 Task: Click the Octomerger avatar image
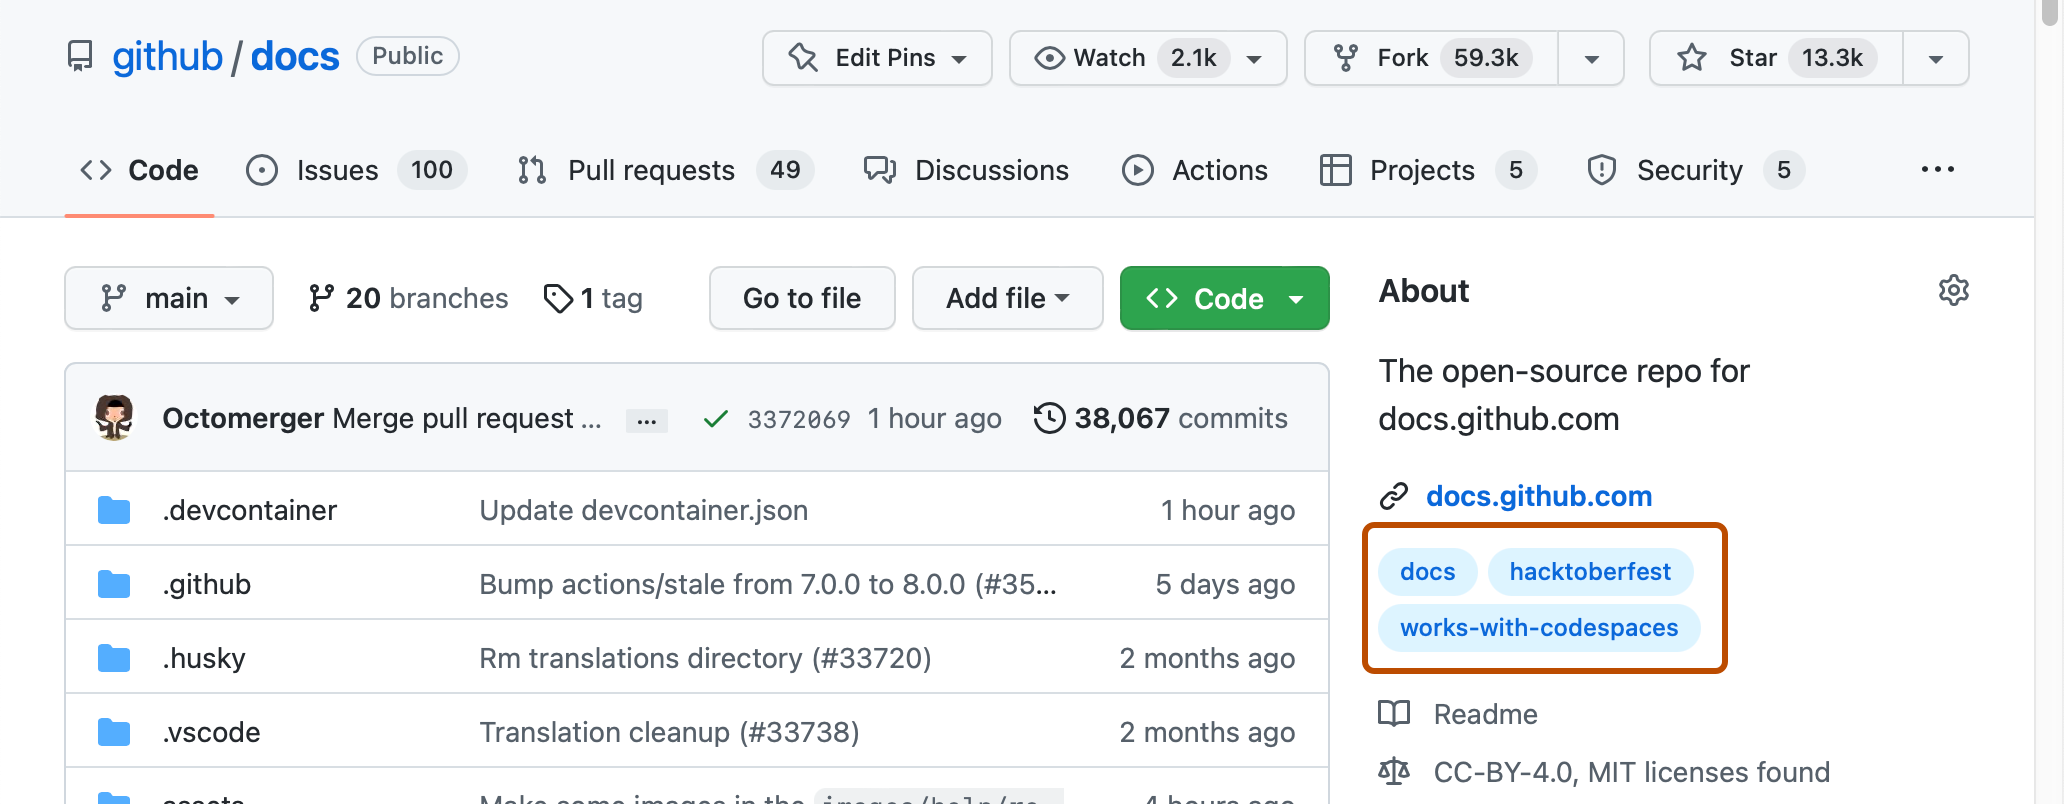115,418
